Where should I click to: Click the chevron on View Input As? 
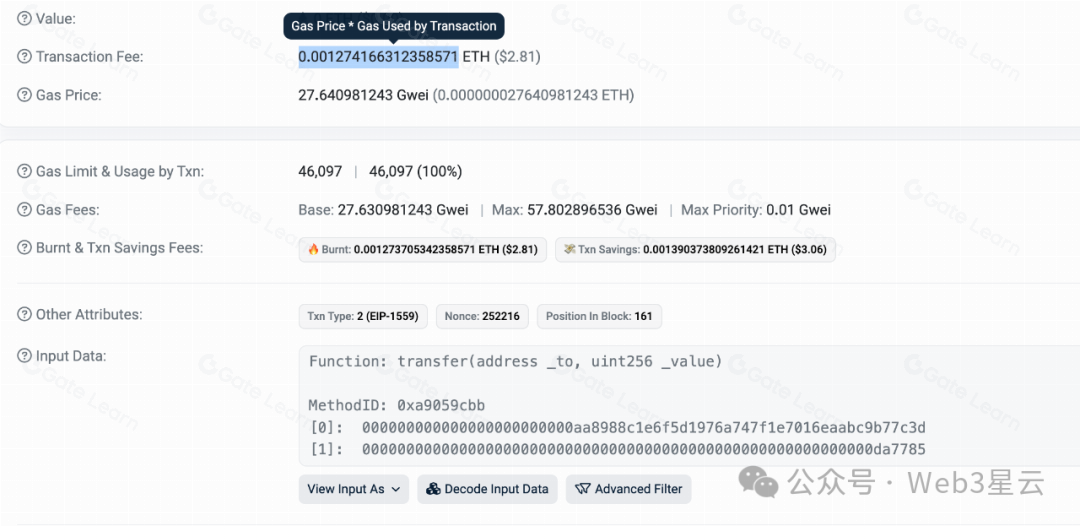click(x=395, y=490)
